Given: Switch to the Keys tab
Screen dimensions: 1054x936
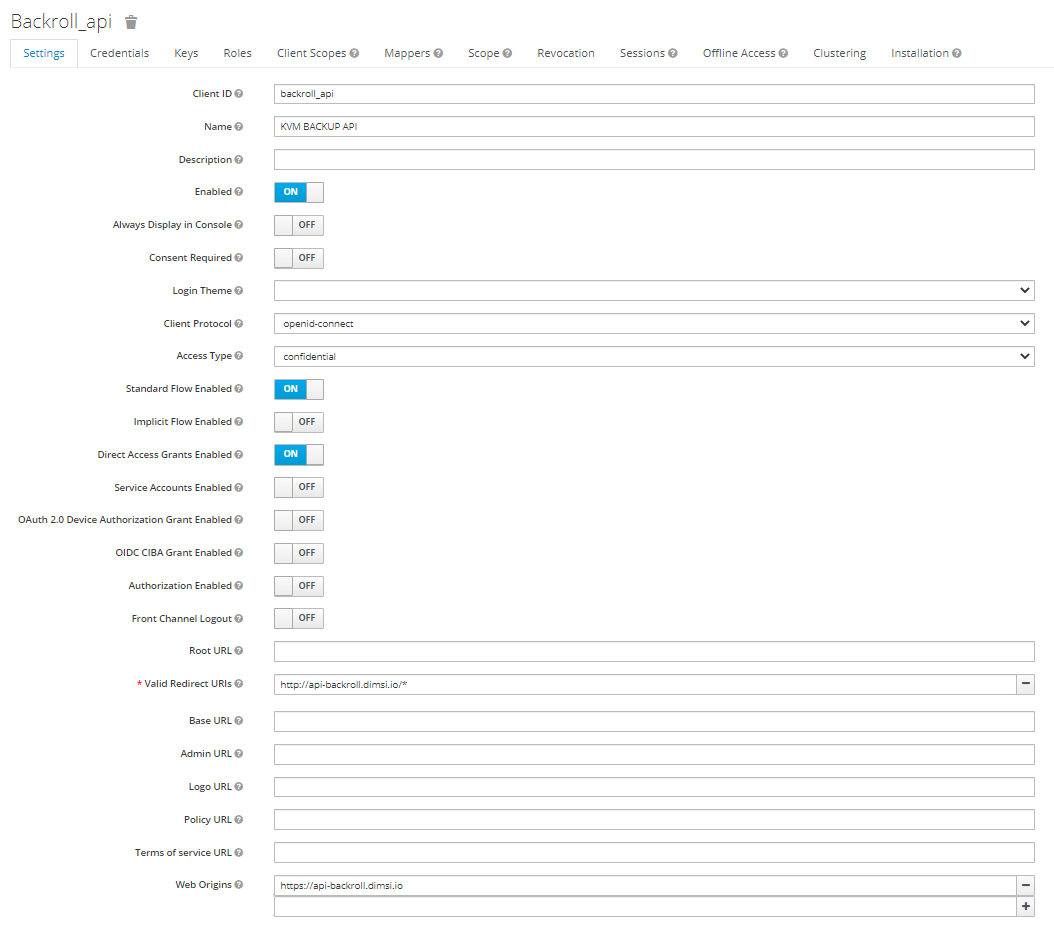Looking at the screenshot, I should (x=186, y=53).
